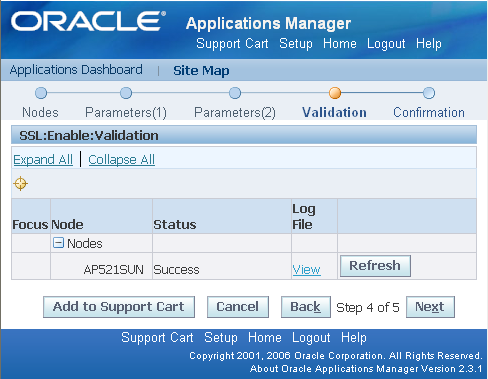
Task: Click the Parameters(1) step circle
Action: 126,93
